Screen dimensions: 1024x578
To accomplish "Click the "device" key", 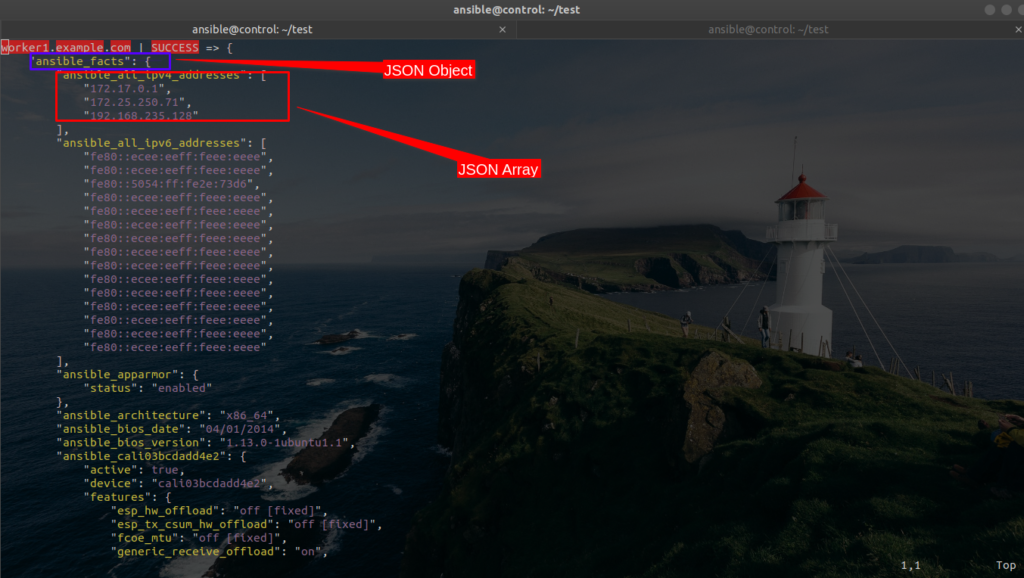I will pyautogui.click(x=111, y=484).
